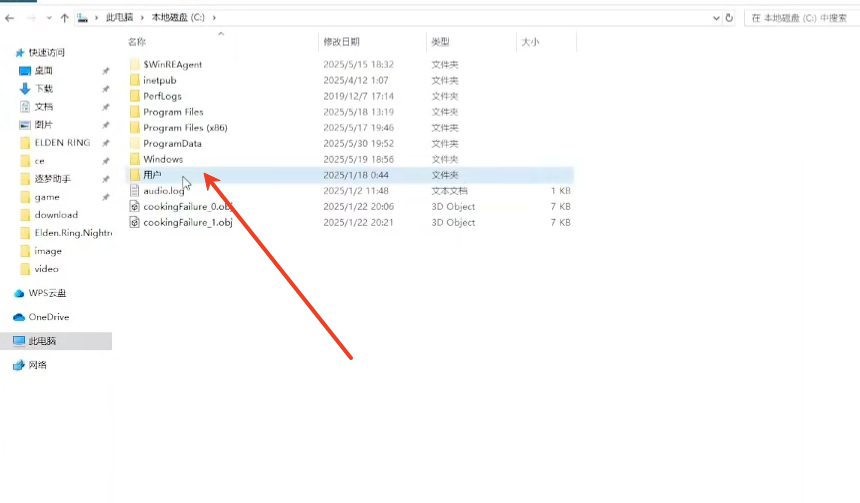Select 网络 in the navigation pane
The height and width of the screenshot is (503, 860).
(38, 365)
